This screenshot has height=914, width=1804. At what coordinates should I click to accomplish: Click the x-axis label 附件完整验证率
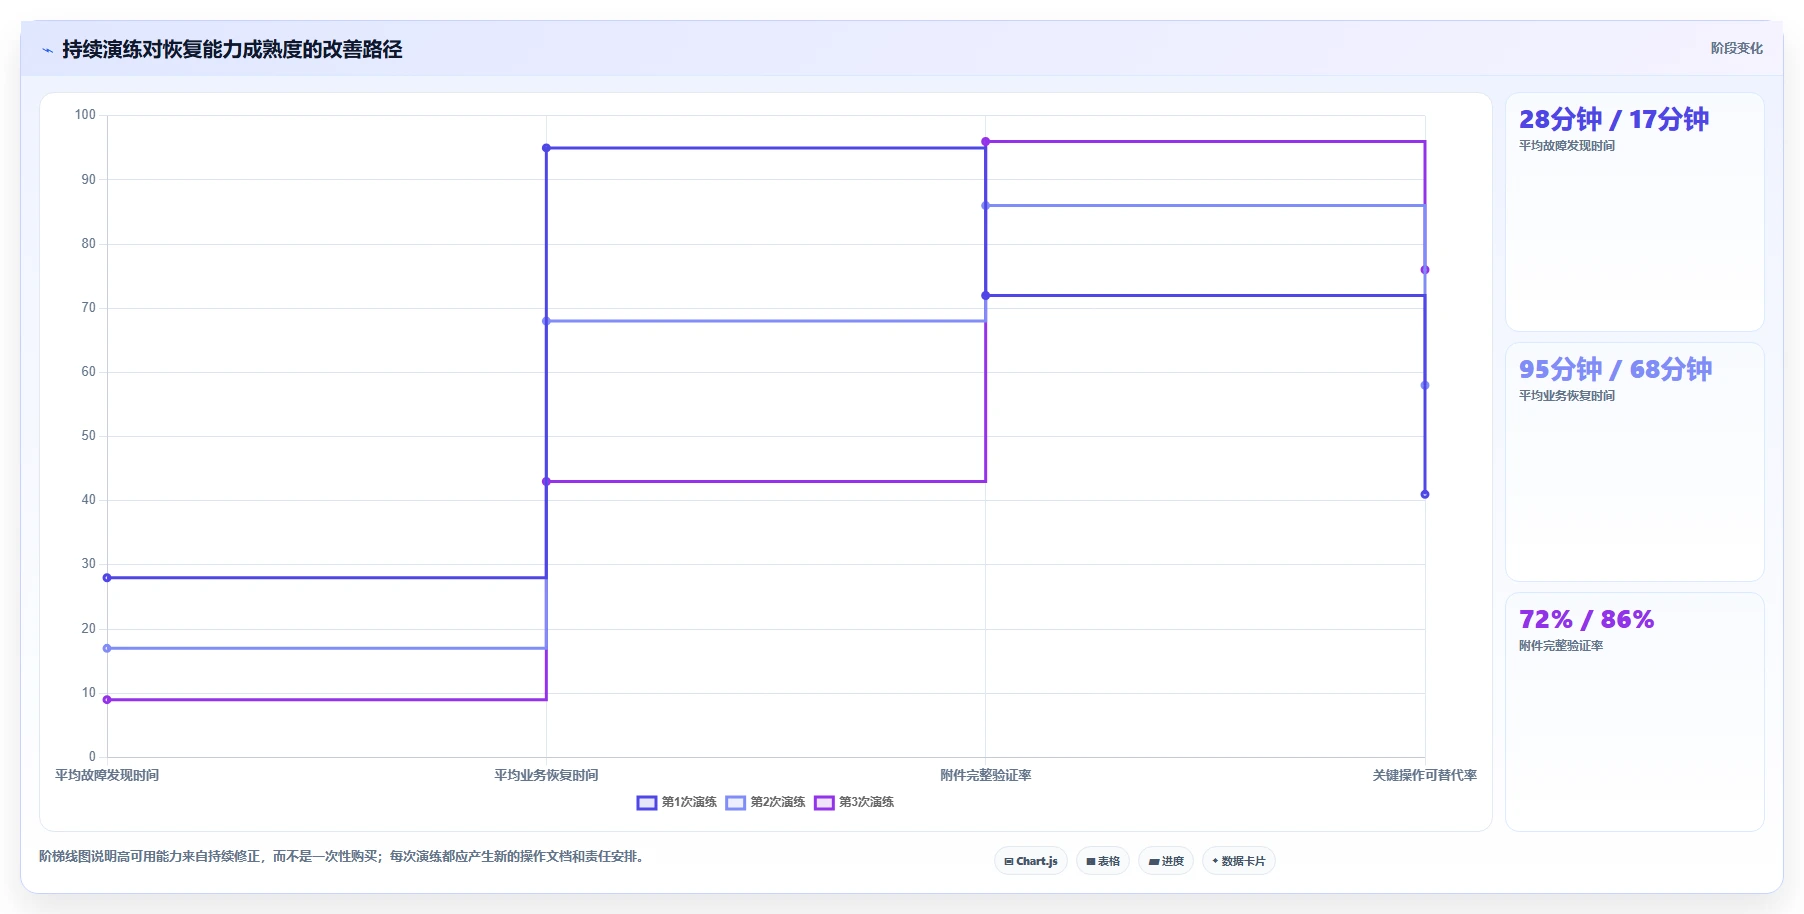click(x=986, y=775)
